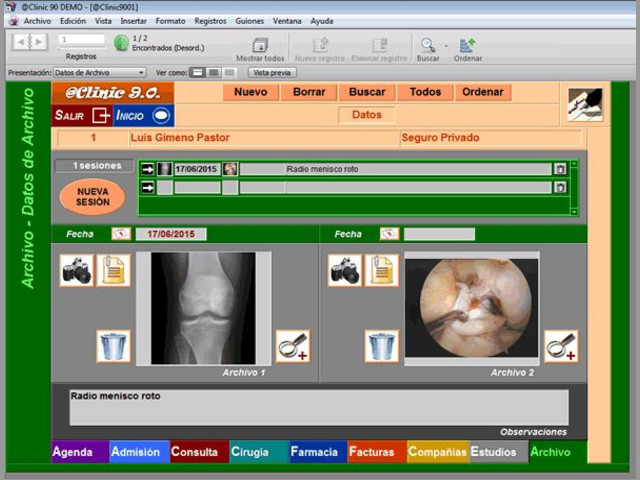Click the camera icon for Archivo 2
This screenshot has width=640, height=480.
(x=345, y=270)
